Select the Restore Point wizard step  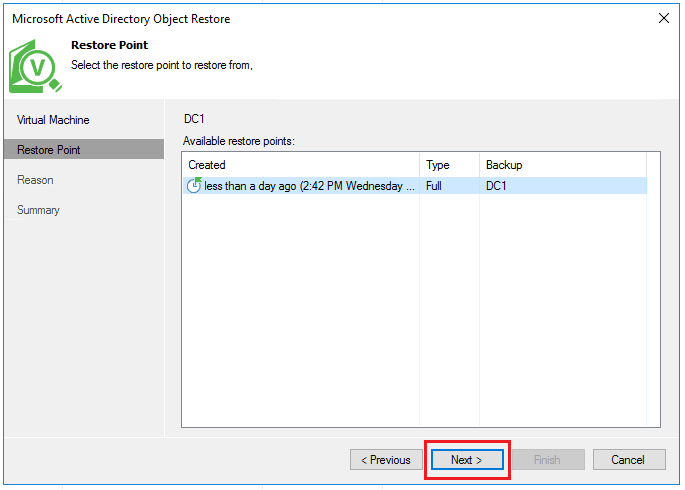(x=49, y=150)
